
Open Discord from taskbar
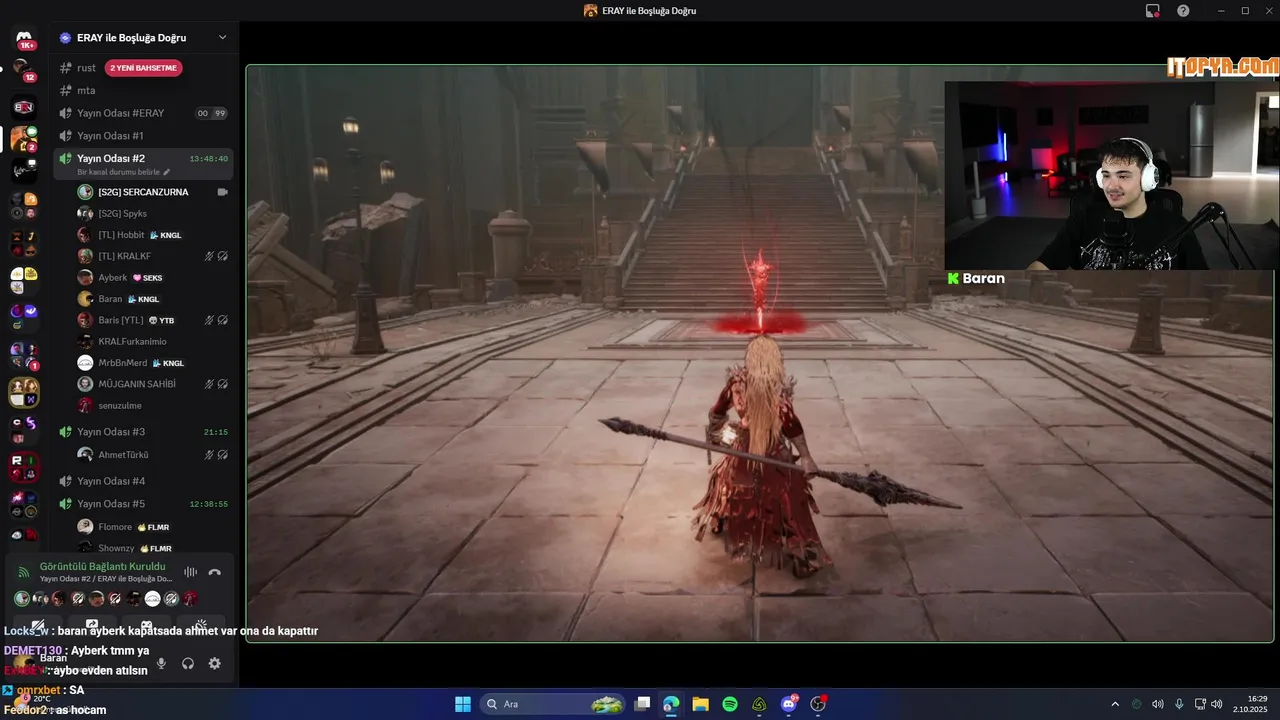tap(789, 704)
